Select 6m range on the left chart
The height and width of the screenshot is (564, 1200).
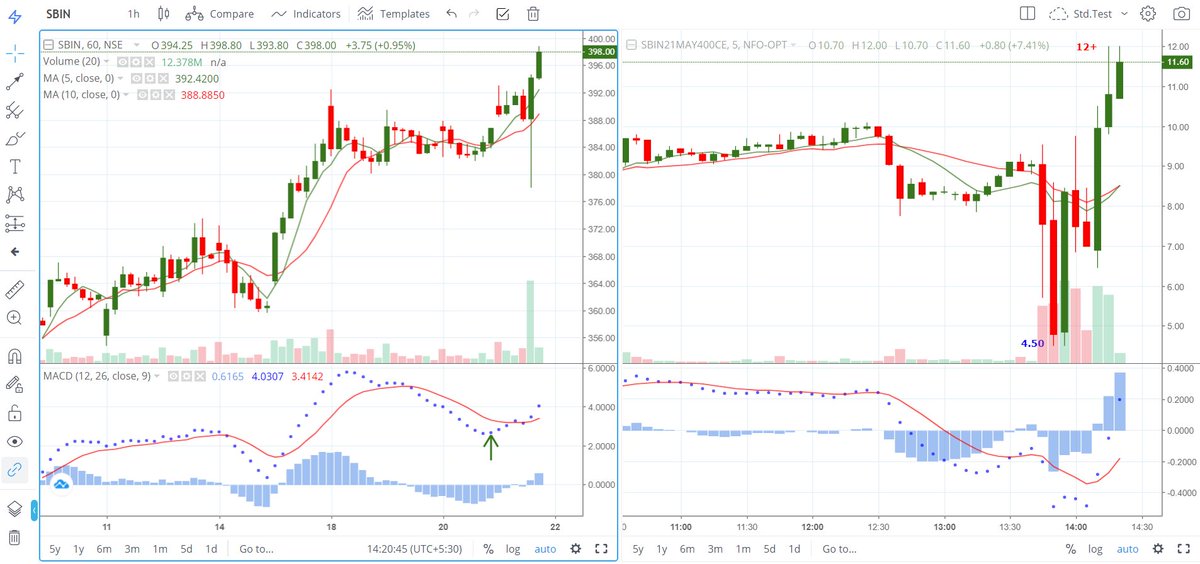(104, 548)
